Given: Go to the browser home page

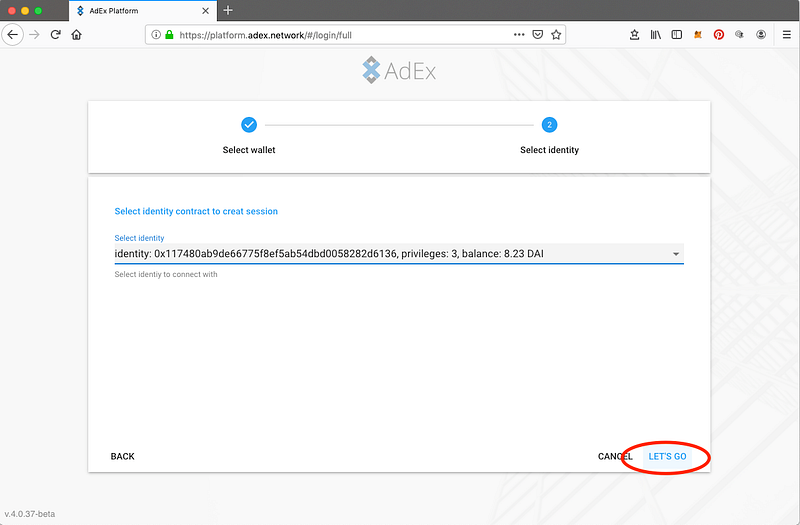Looking at the screenshot, I should coord(77,35).
